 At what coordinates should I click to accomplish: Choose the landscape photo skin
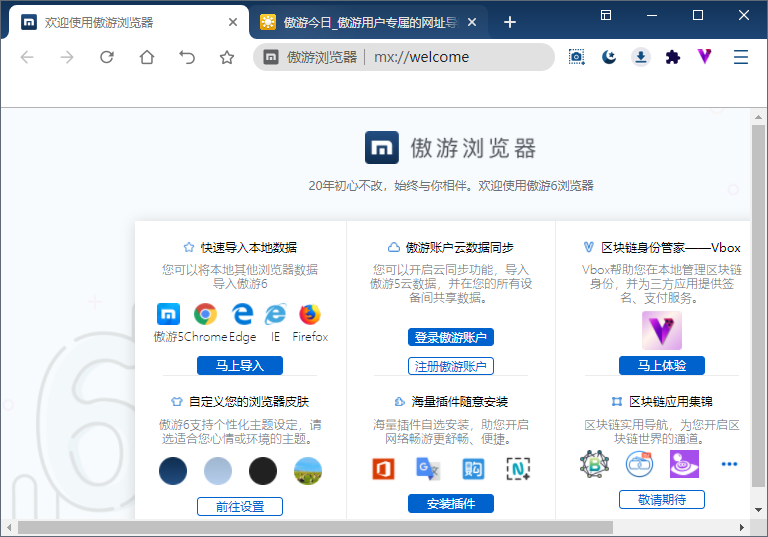[x=308, y=471]
